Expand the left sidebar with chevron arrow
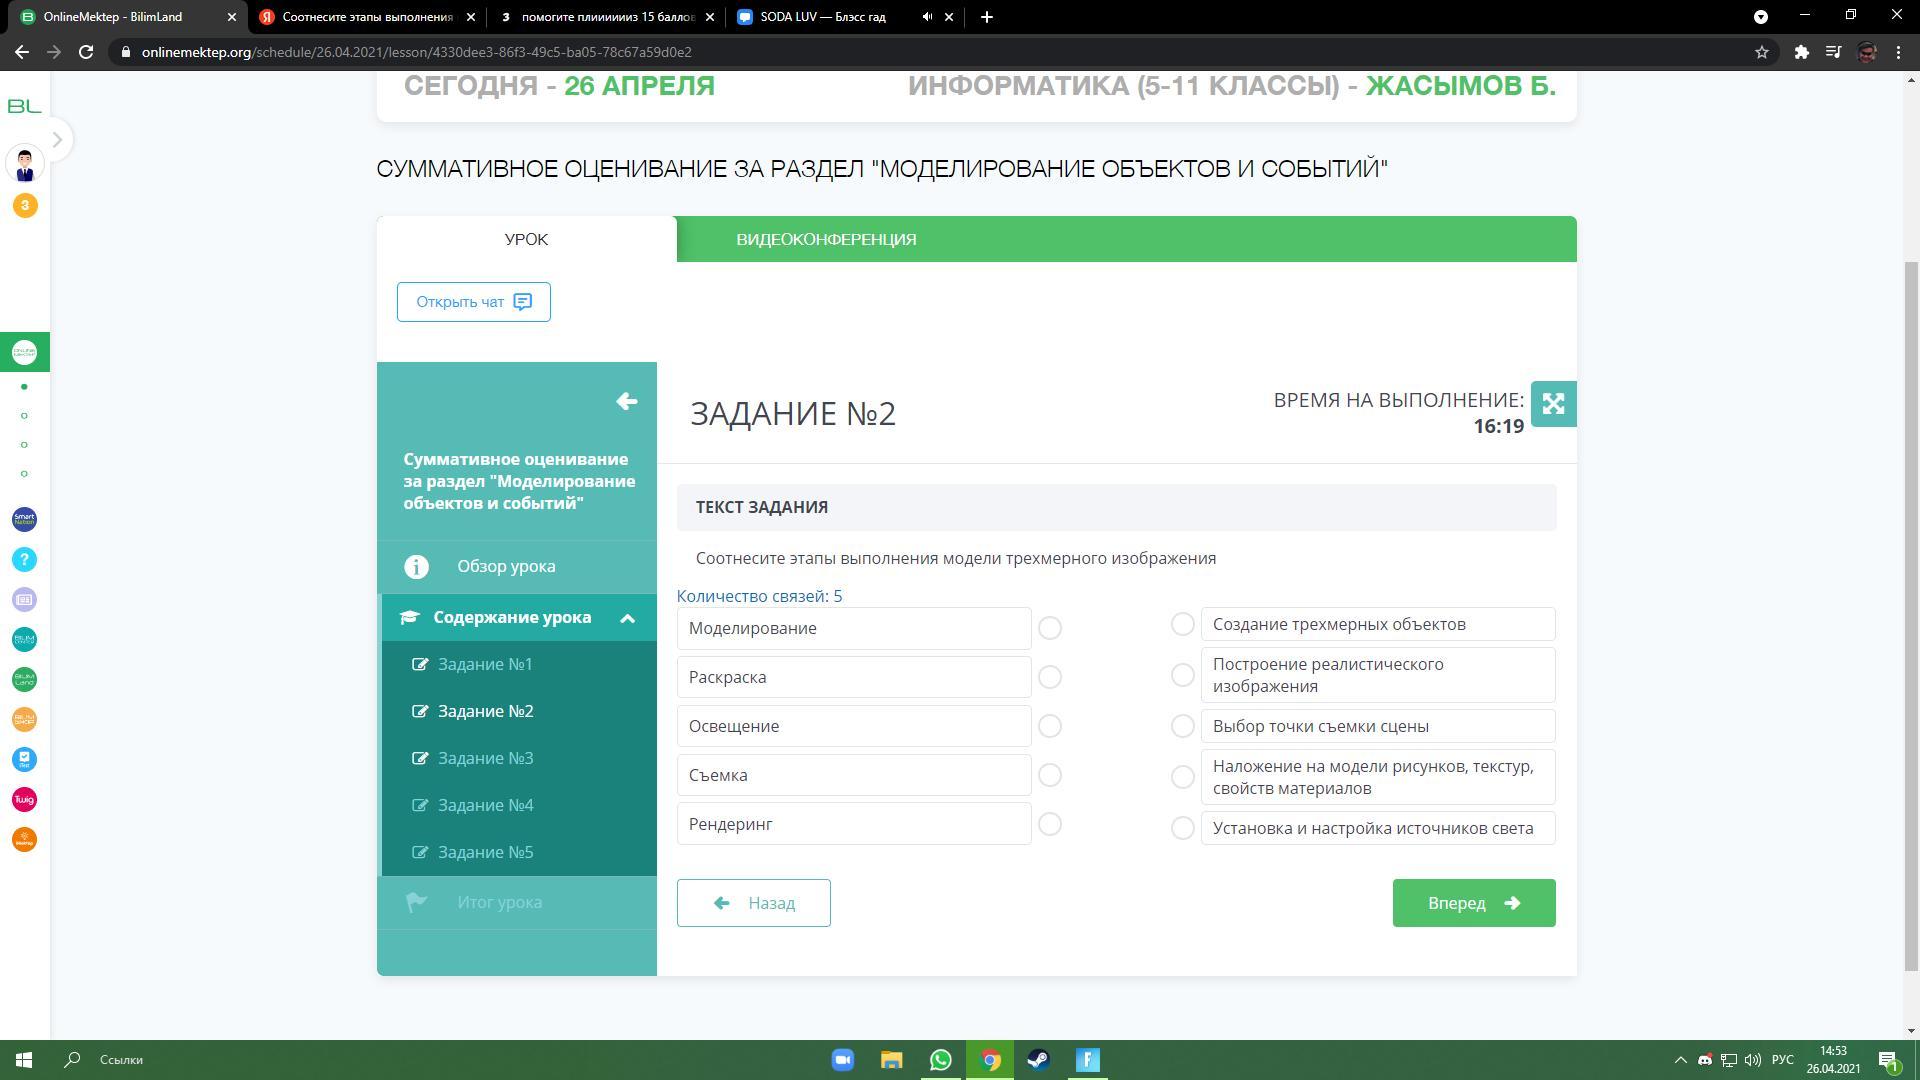Viewport: 1920px width, 1080px height. (x=57, y=140)
